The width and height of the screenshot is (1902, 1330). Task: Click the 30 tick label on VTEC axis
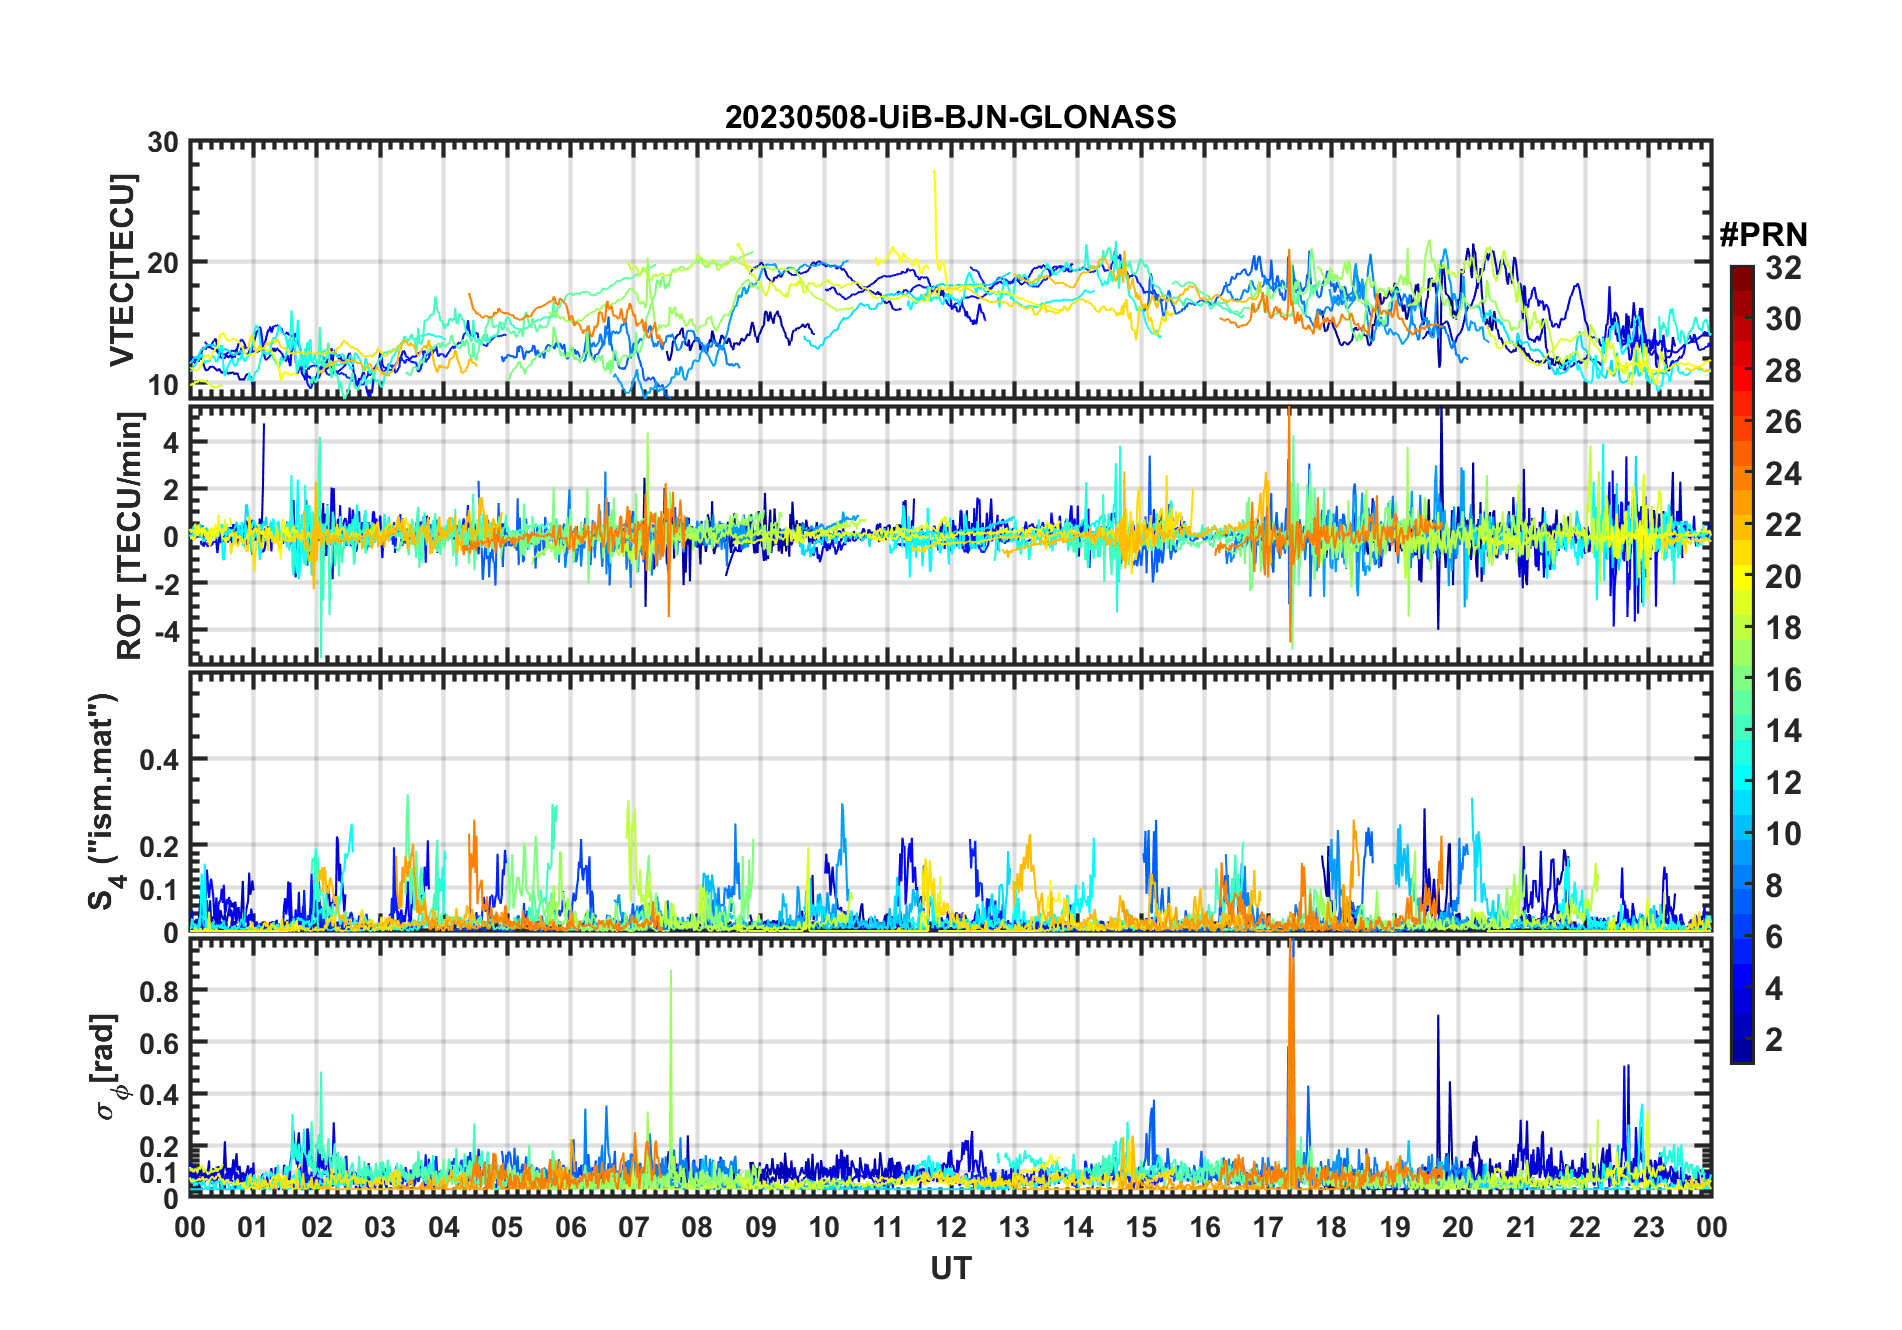[163, 143]
